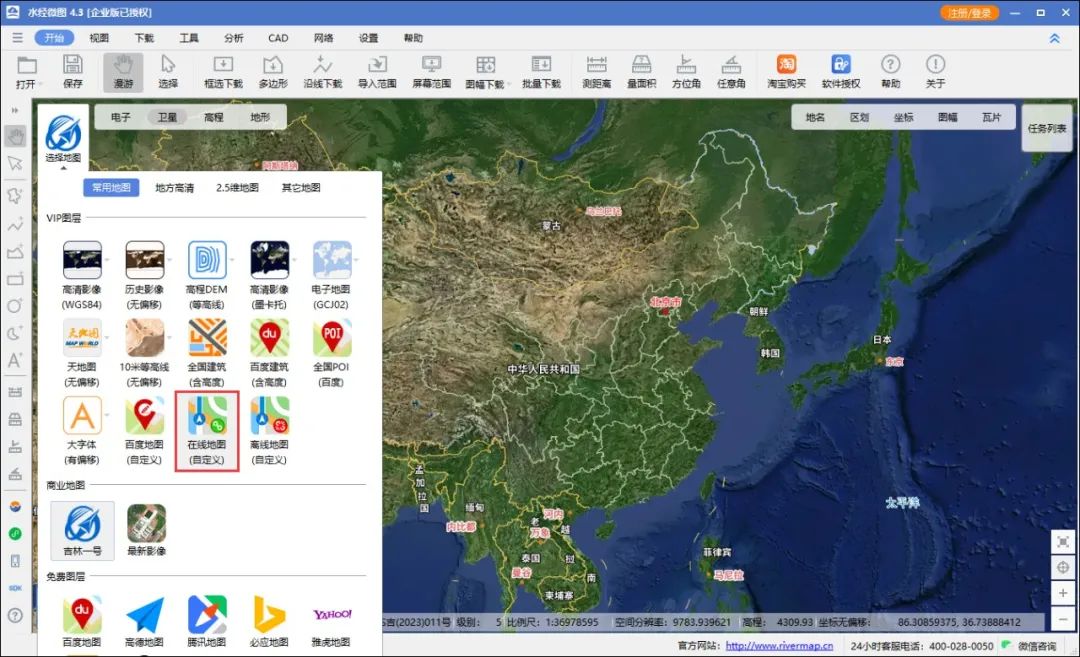Open the 视图 menu
Screen dimensions: 1080x657
[99, 38]
